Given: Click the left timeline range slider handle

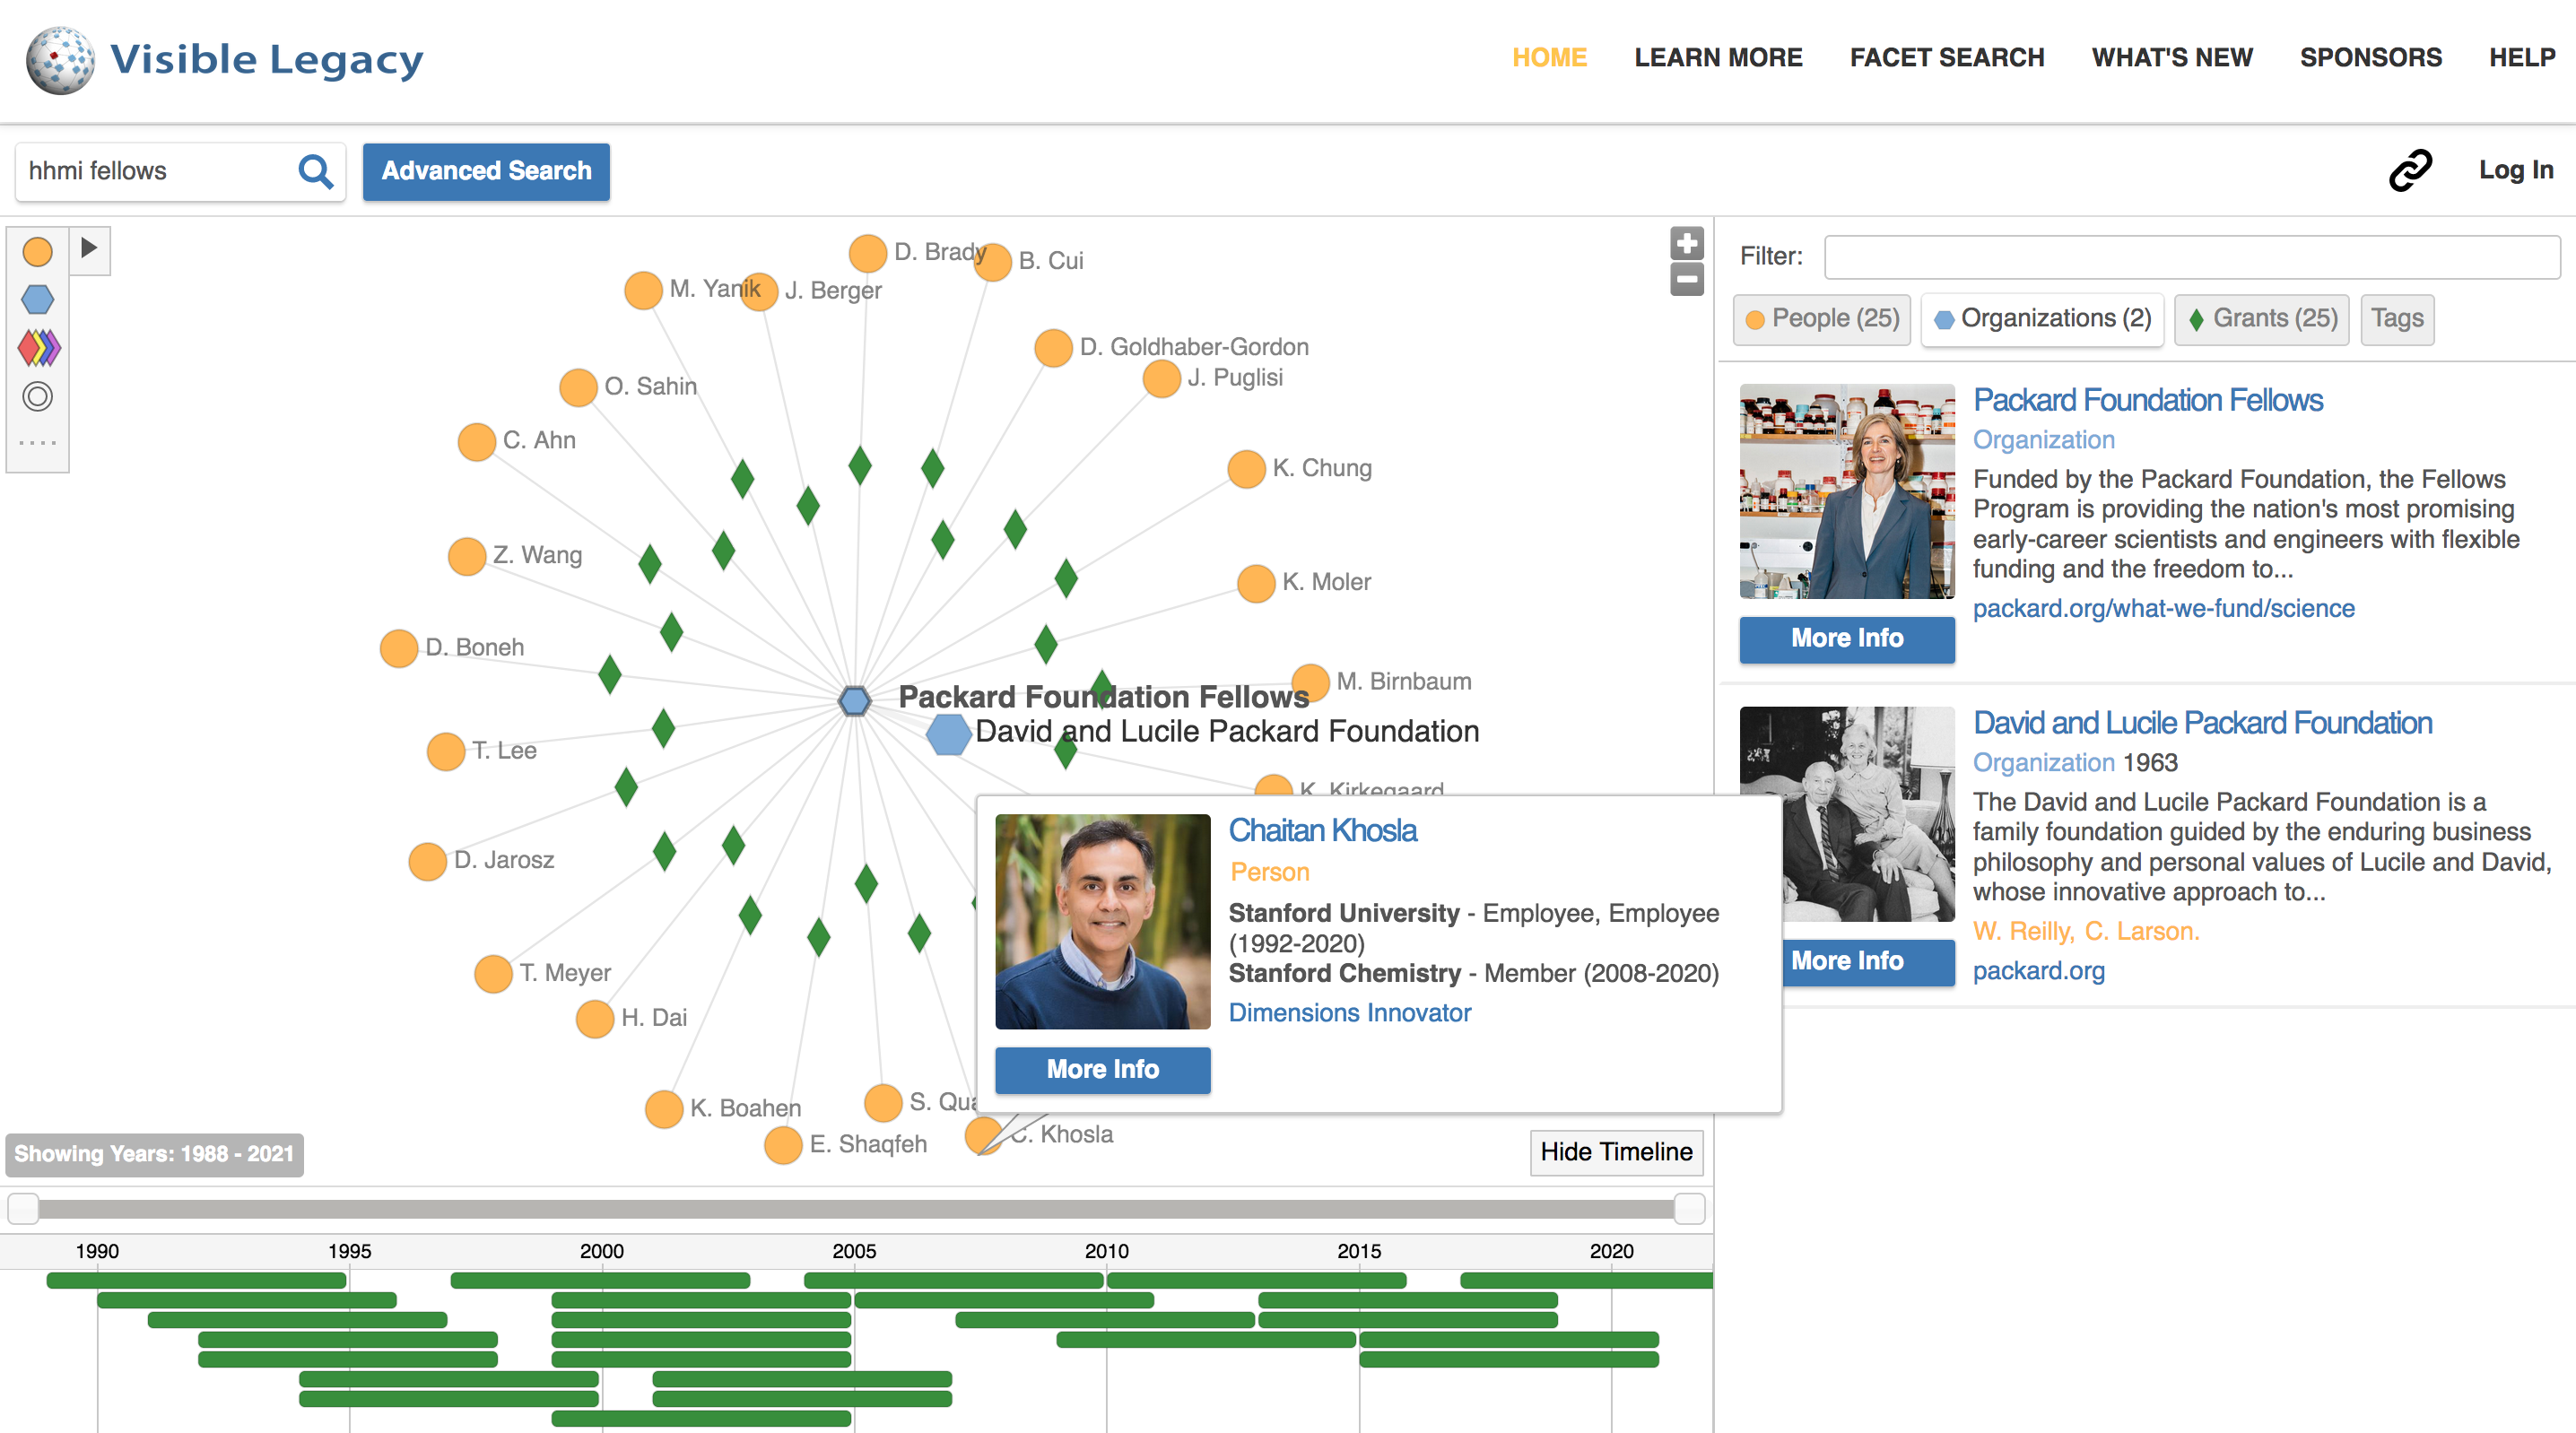Looking at the screenshot, I should [23, 1209].
